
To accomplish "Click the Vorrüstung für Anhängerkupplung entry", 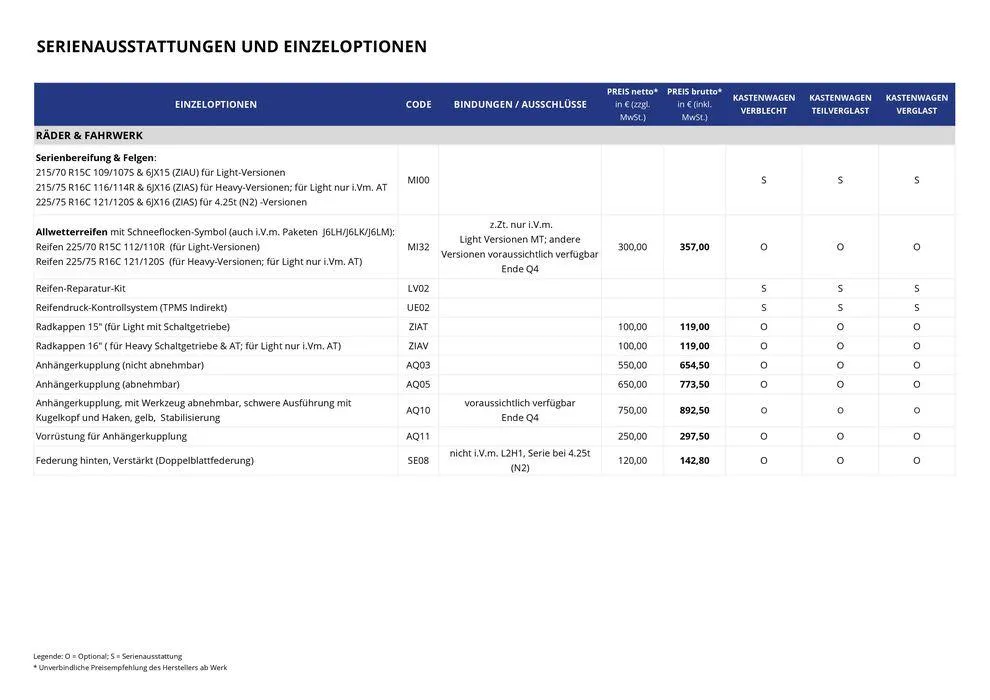I will click(111, 437).
